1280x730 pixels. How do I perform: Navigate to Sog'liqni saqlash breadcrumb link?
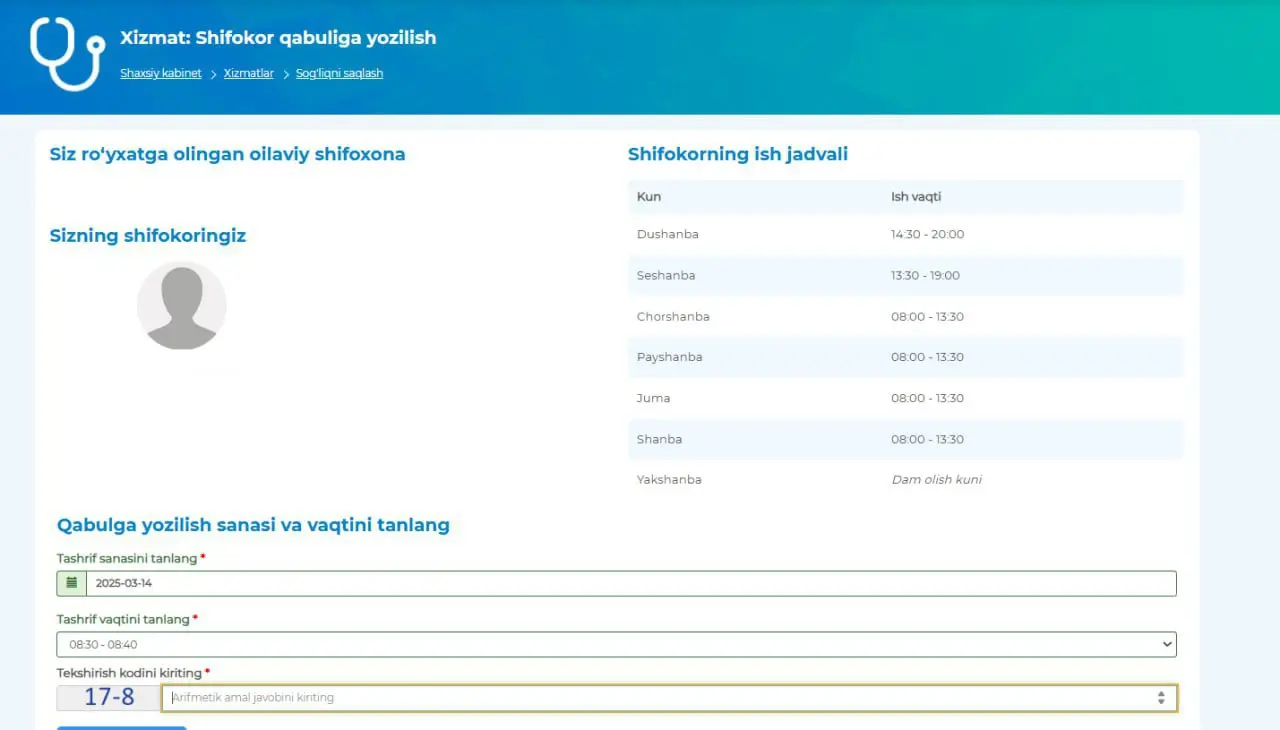pos(339,73)
